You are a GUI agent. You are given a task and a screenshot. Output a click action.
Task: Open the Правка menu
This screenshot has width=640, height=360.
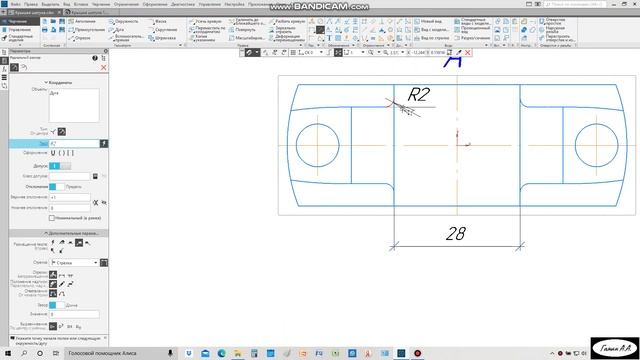tap(31, 4)
